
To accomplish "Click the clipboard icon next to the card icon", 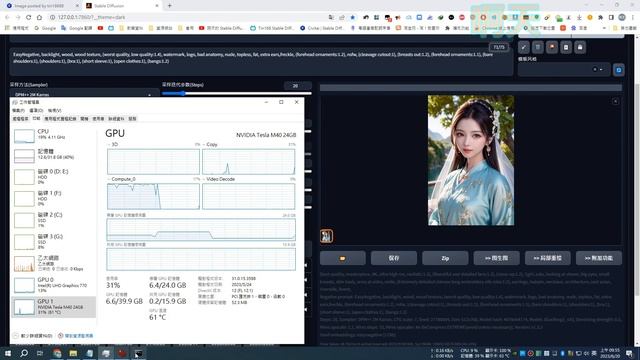I will tap(566, 47).
